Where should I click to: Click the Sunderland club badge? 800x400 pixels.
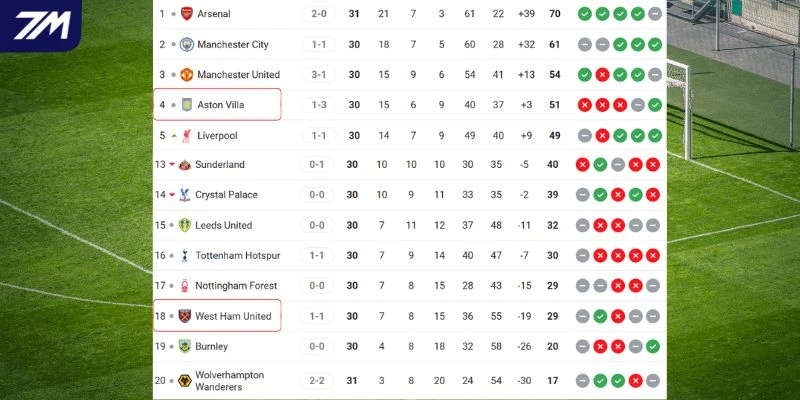(x=185, y=165)
